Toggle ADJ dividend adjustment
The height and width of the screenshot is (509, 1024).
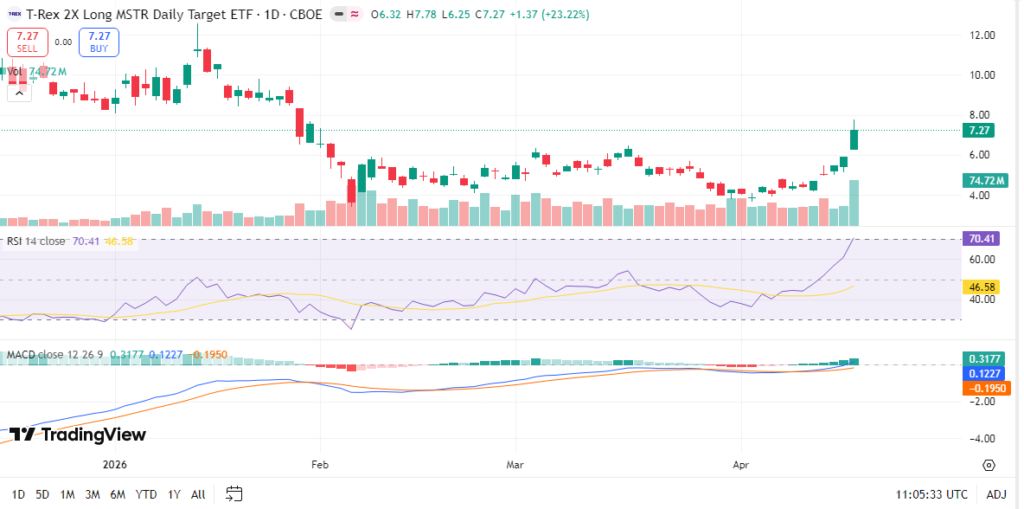coord(996,495)
